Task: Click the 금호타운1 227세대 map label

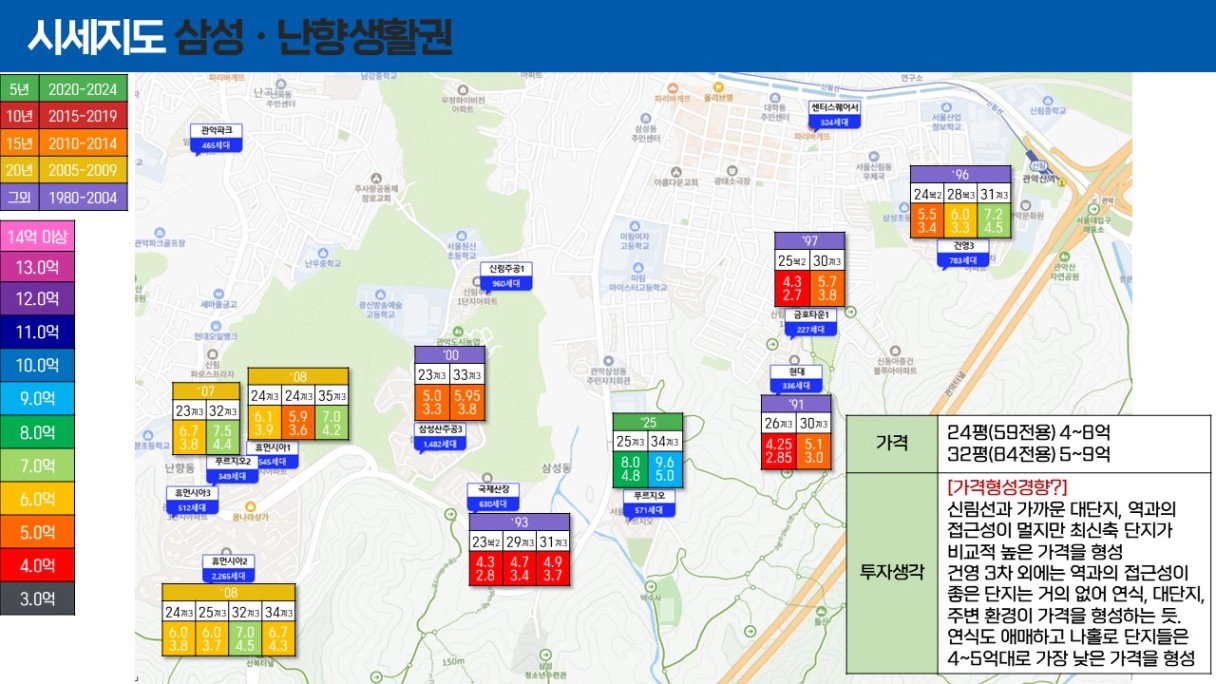Action: pyautogui.click(x=810, y=321)
